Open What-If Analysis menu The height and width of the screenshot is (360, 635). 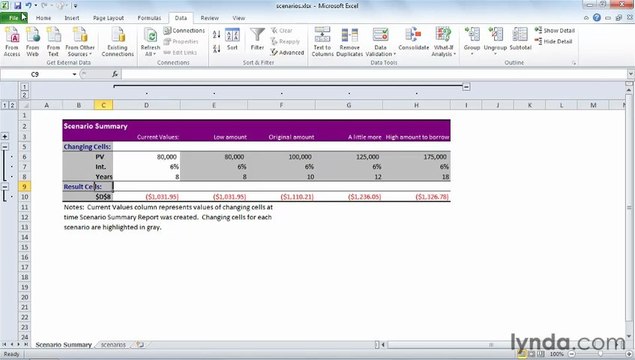tap(443, 42)
